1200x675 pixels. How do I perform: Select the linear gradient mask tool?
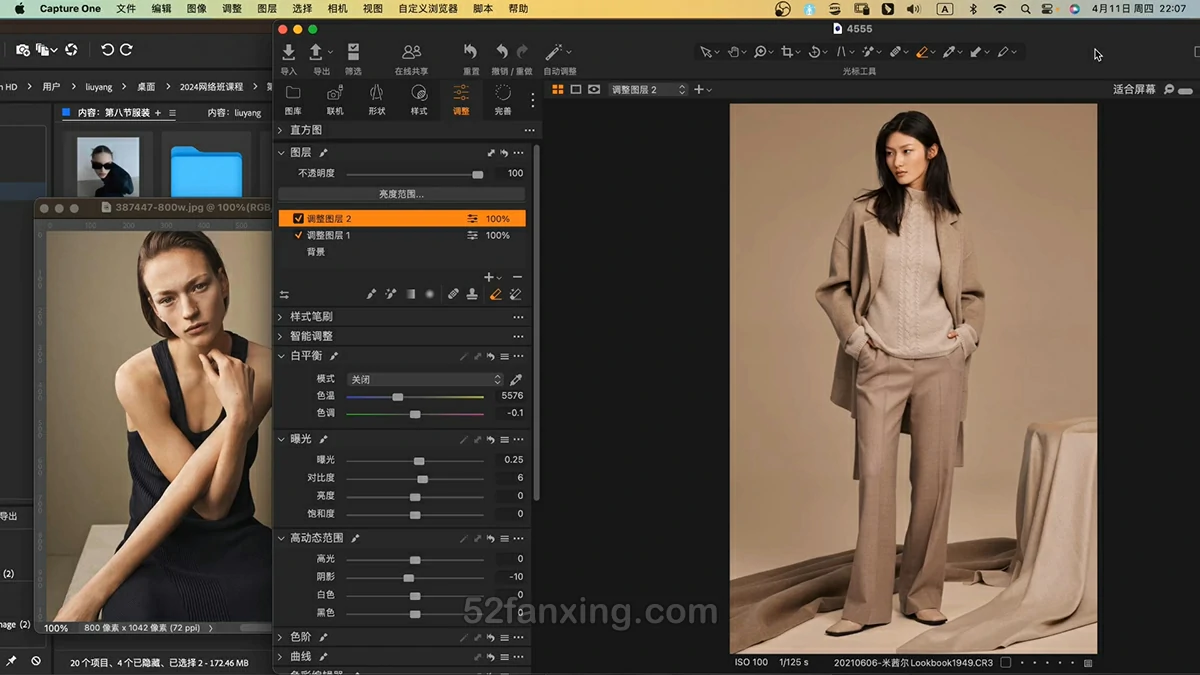410,294
